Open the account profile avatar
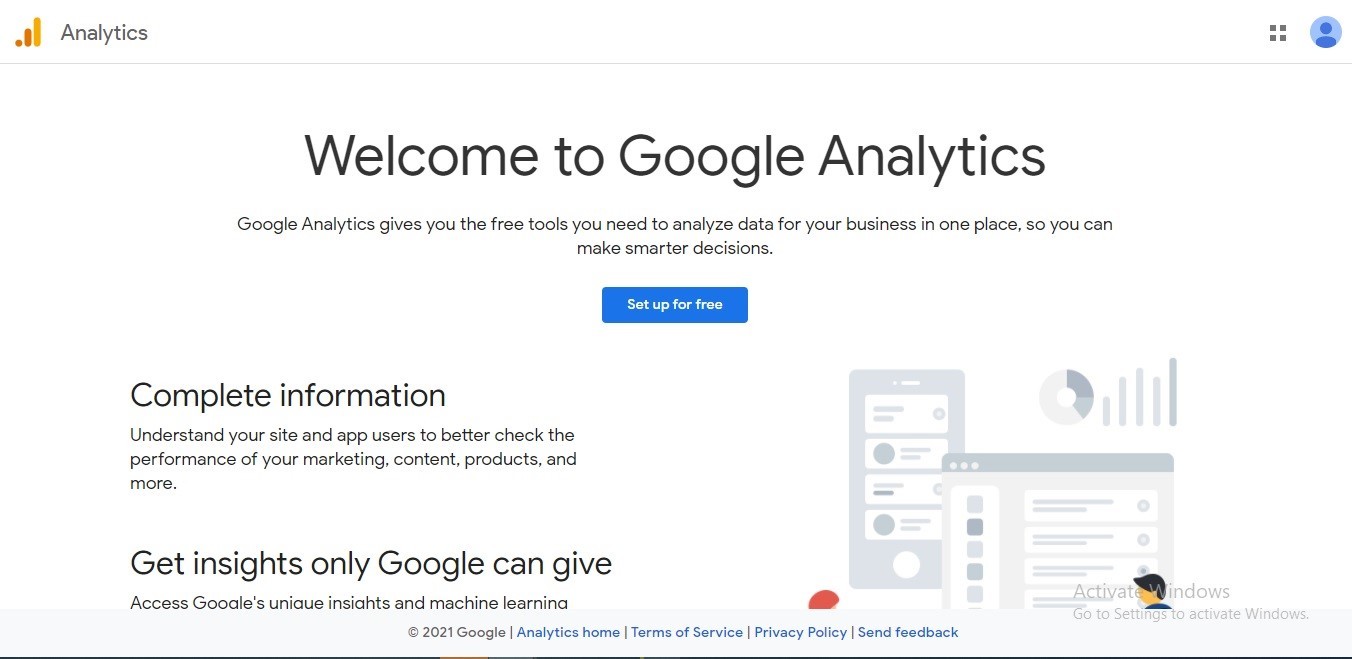This screenshot has width=1352, height=659. click(1325, 33)
